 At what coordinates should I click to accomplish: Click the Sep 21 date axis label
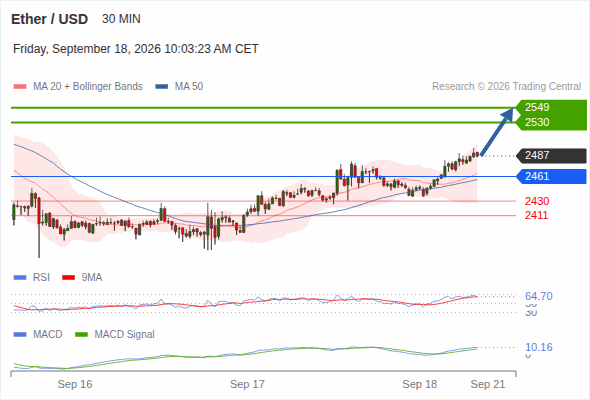pos(488,384)
